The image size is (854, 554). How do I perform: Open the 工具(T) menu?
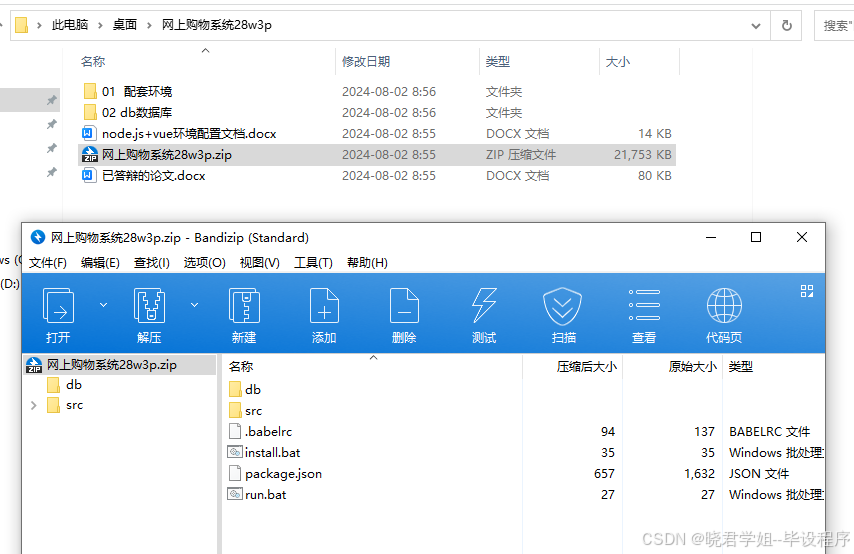(313, 263)
